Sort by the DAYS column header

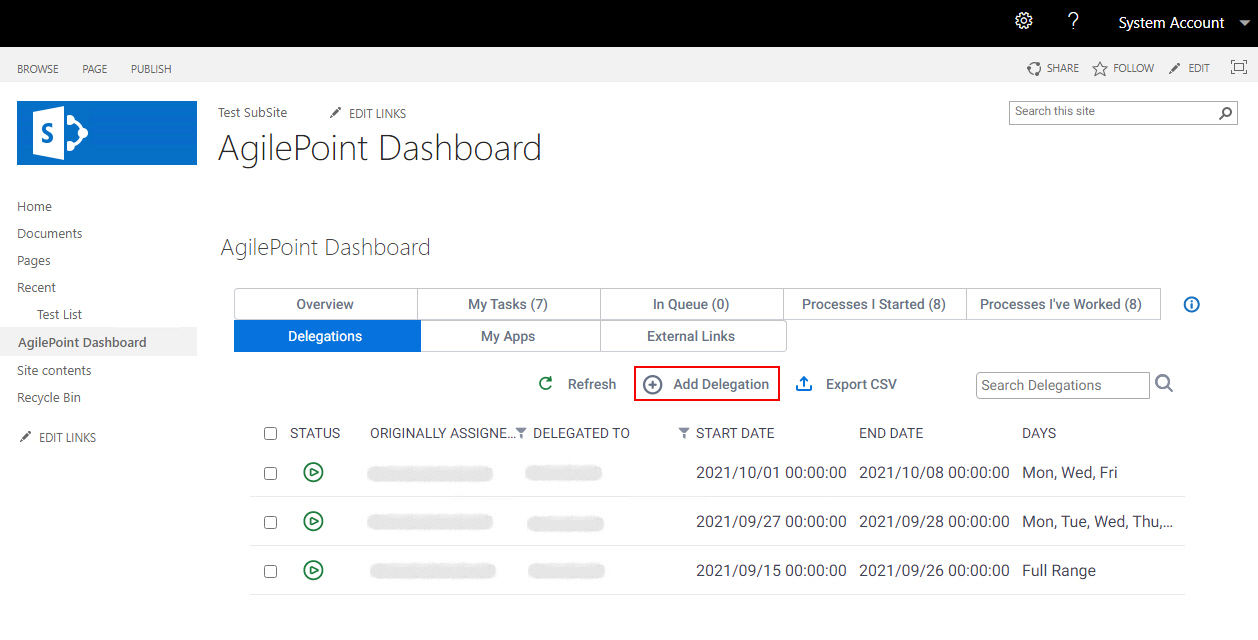(x=1039, y=433)
